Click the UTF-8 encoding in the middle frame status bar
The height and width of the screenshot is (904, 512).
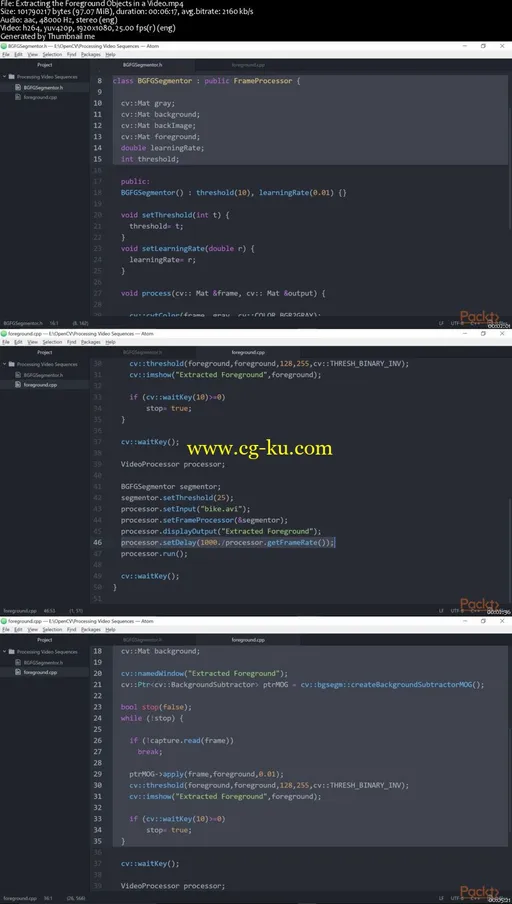[x=457, y=611]
